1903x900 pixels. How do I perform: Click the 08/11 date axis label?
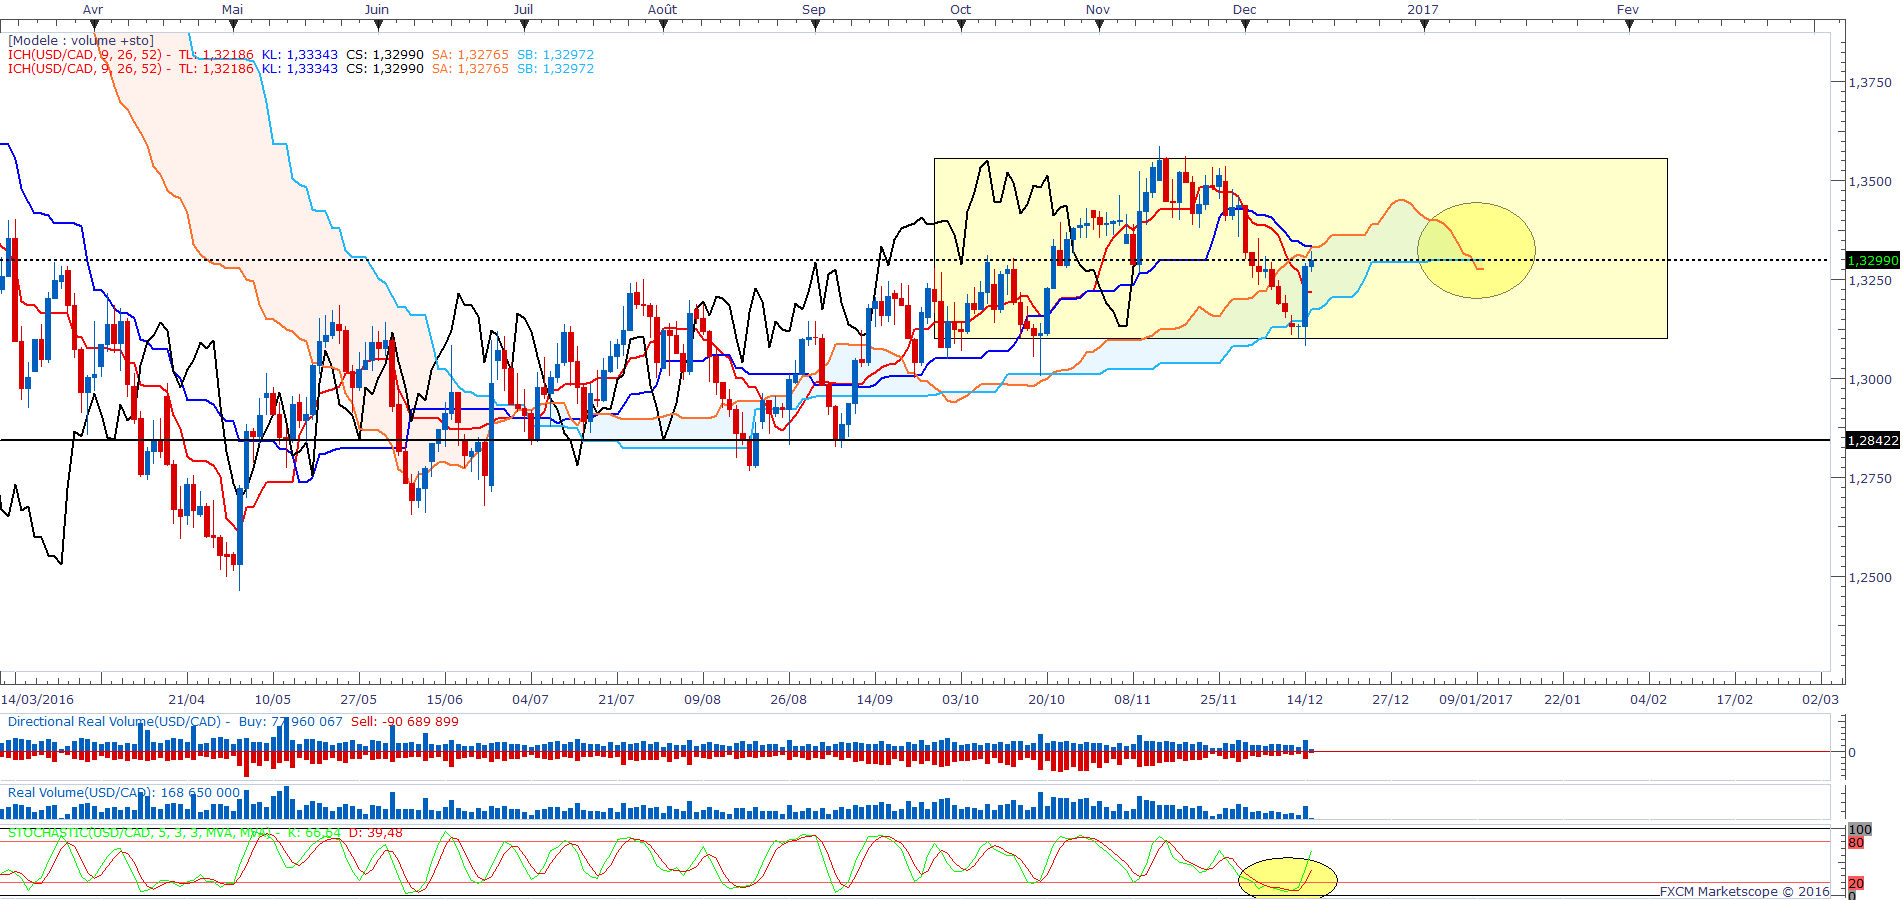[x=1132, y=700]
